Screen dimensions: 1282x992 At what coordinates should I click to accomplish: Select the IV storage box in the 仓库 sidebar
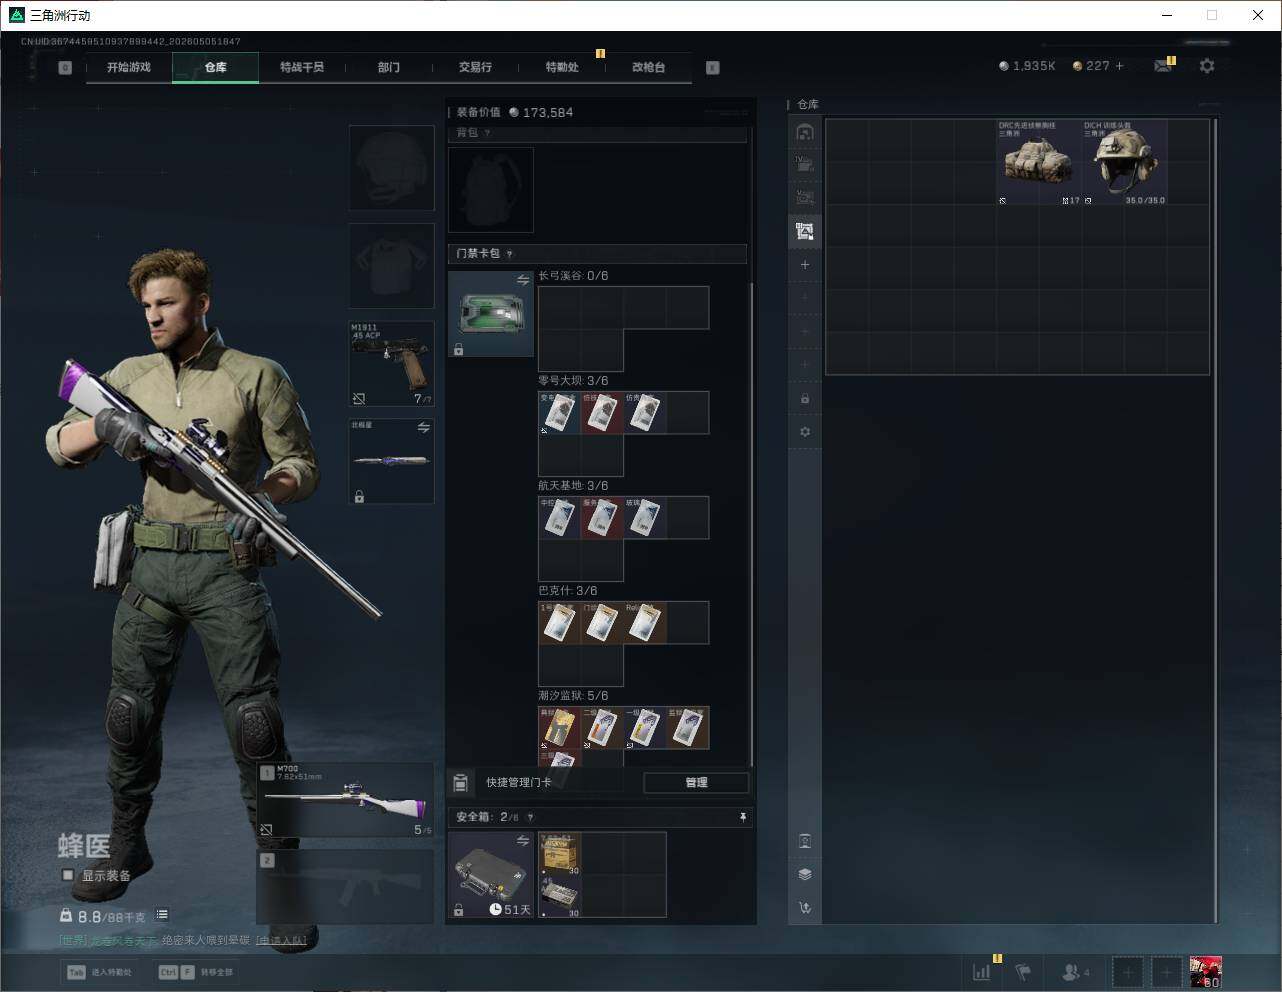tap(805, 164)
